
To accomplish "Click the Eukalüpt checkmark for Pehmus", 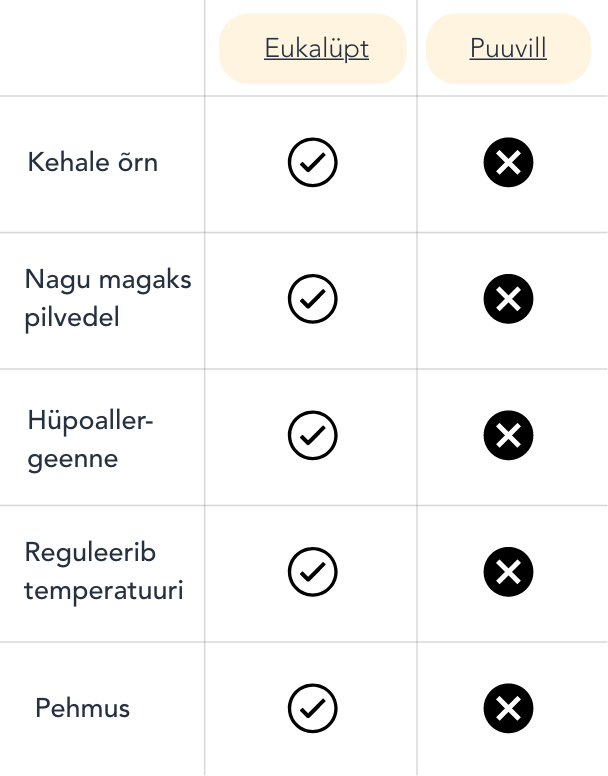I will pos(313,708).
